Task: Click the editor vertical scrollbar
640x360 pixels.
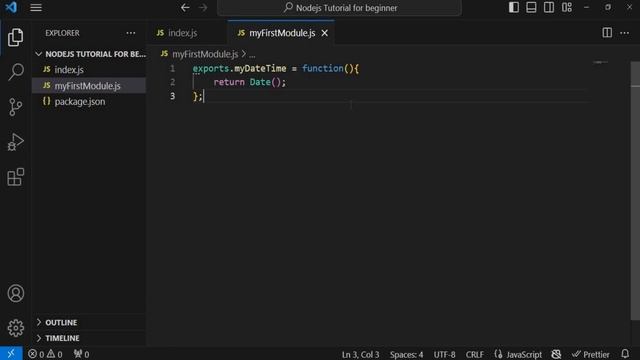Action: [635, 191]
